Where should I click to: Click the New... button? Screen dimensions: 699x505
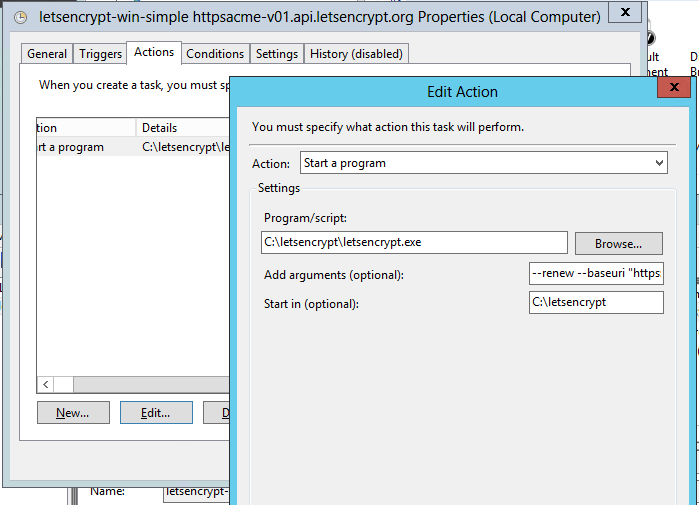click(73, 413)
